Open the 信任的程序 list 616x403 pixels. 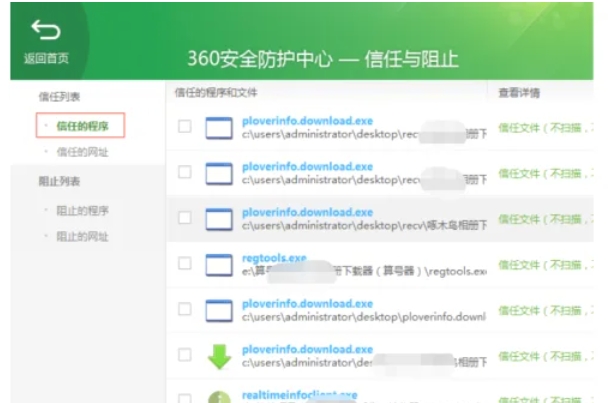tap(82, 125)
